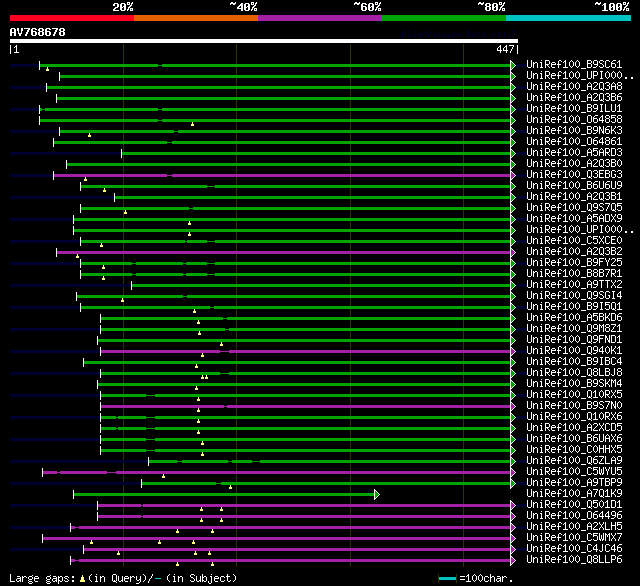This screenshot has width=640, height=586.
Task: Select the UniRef100_A2Q3B2 label
Action: tap(574, 252)
